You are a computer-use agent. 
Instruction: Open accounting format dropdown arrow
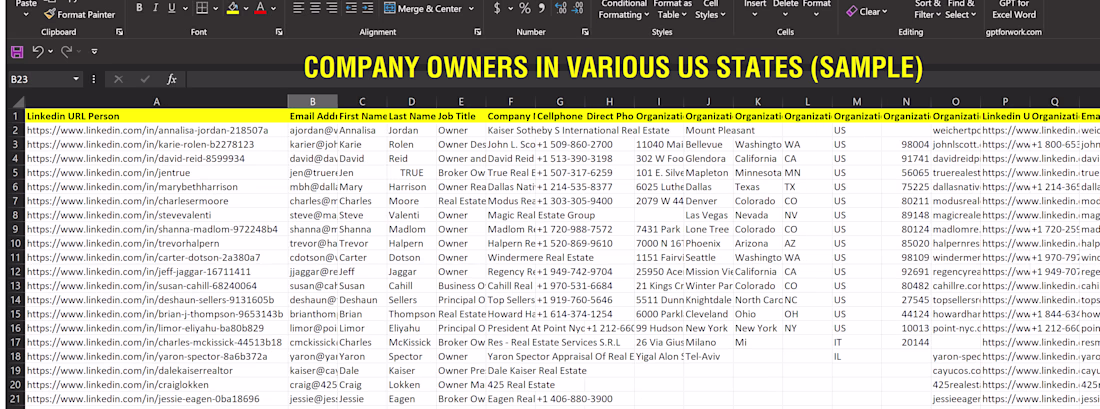510,8
